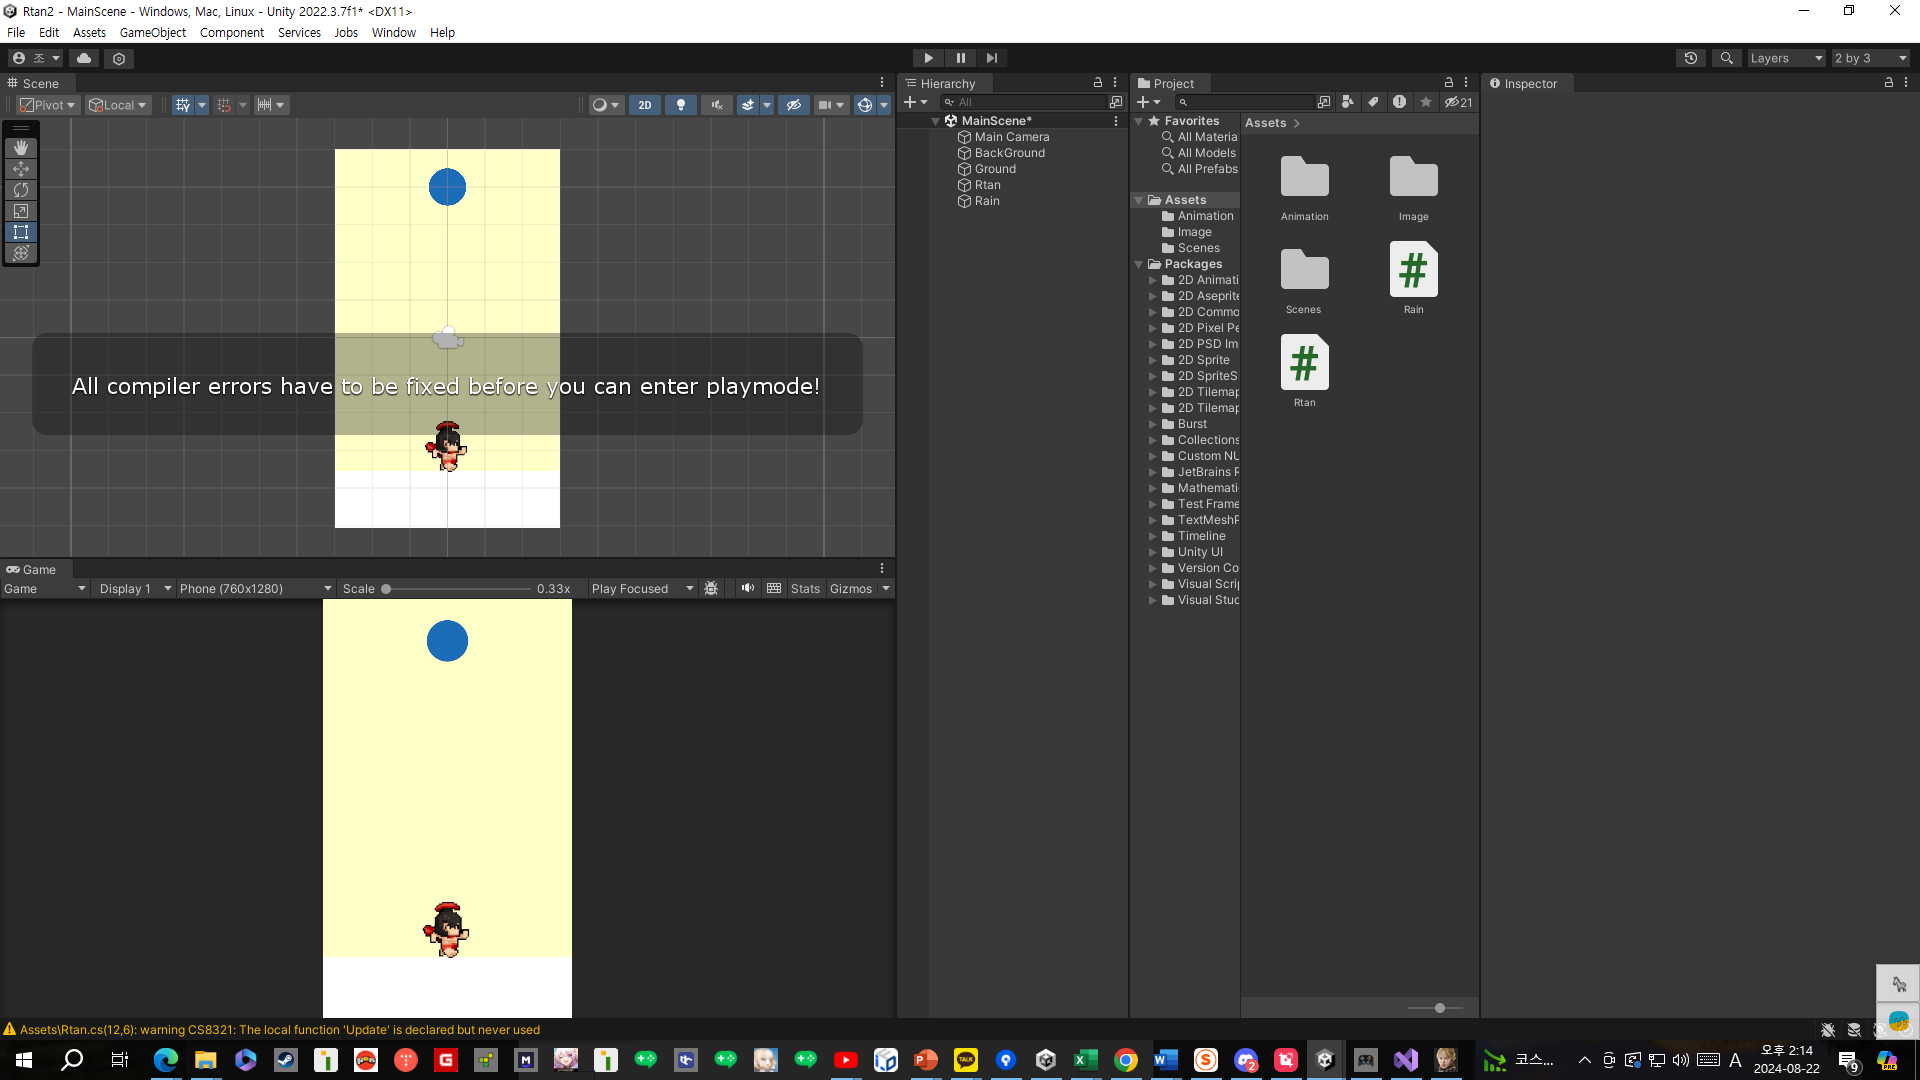Viewport: 1920px width, 1080px height.
Task: Select All Prefabs under Favorites
Action: click(x=1207, y=169)
